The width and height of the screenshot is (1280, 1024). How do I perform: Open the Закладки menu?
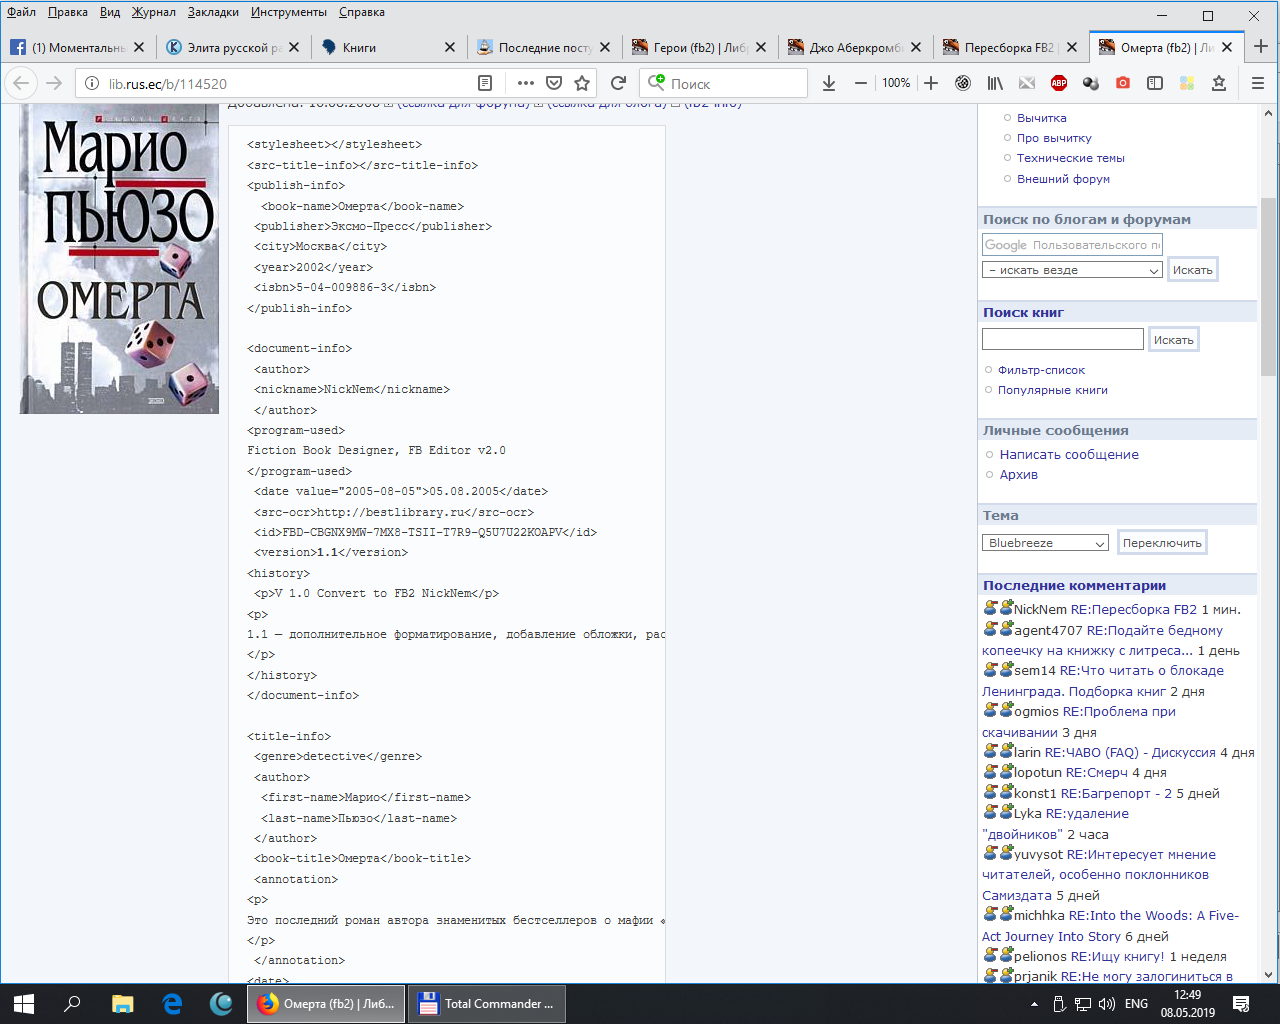pyautogui.click(x=213, y=12)
